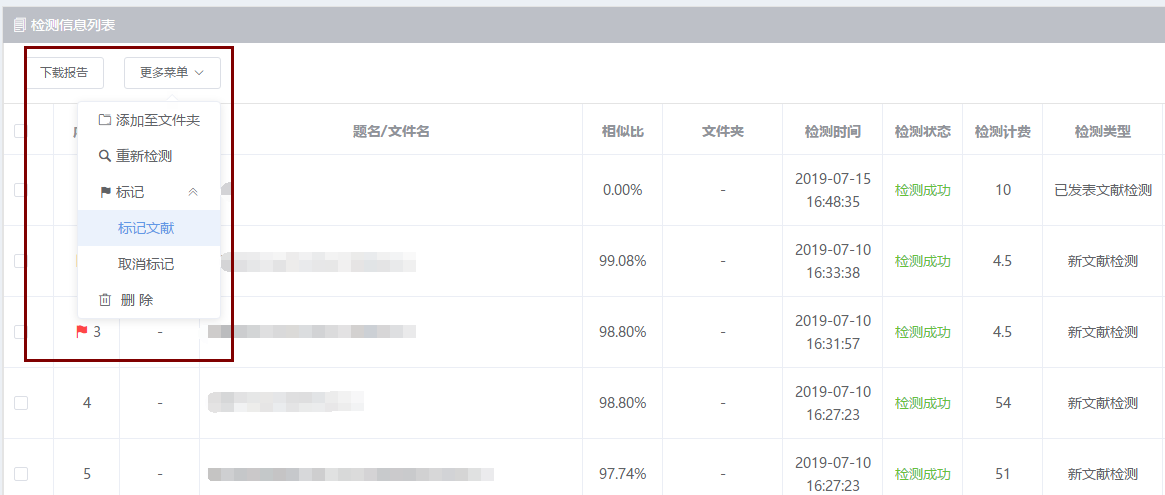Check the checkbox for row 5
This screenshot has width=1165, height=495.
[x=21, y=473]
